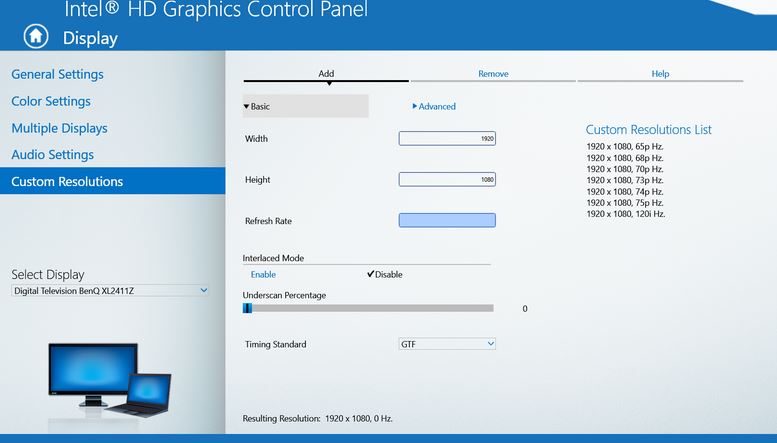Select 1920 x 1080, 75p Hz entry
Viewport: 777px width, 443px height.
point(625,203)
